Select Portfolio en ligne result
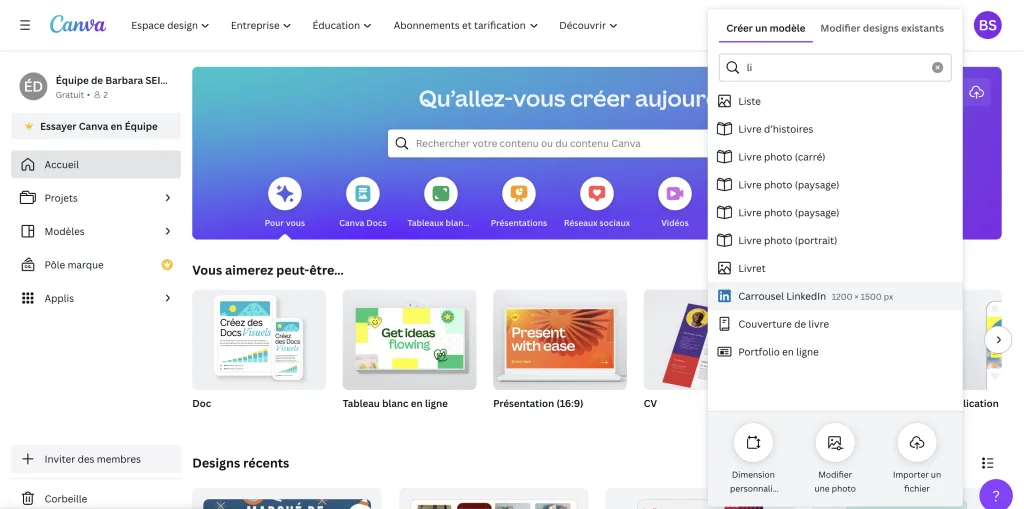Image resolution: width=1024 pixels, height=509 pixels. (835, 352)
